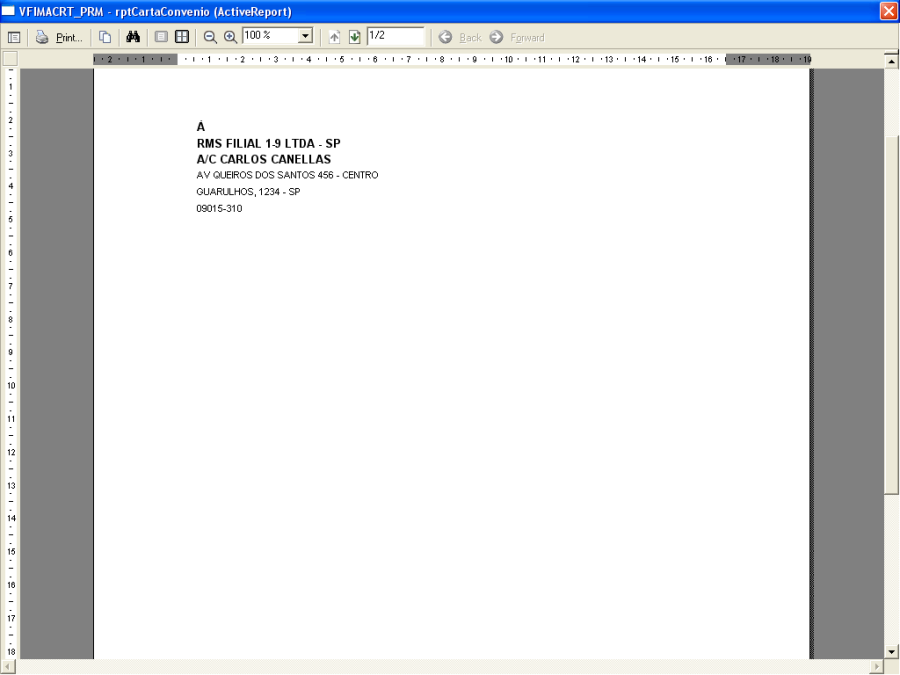The image size is (900, 675).
Task: Toggle the table of contents panel icon
Action: coord(14,38)
